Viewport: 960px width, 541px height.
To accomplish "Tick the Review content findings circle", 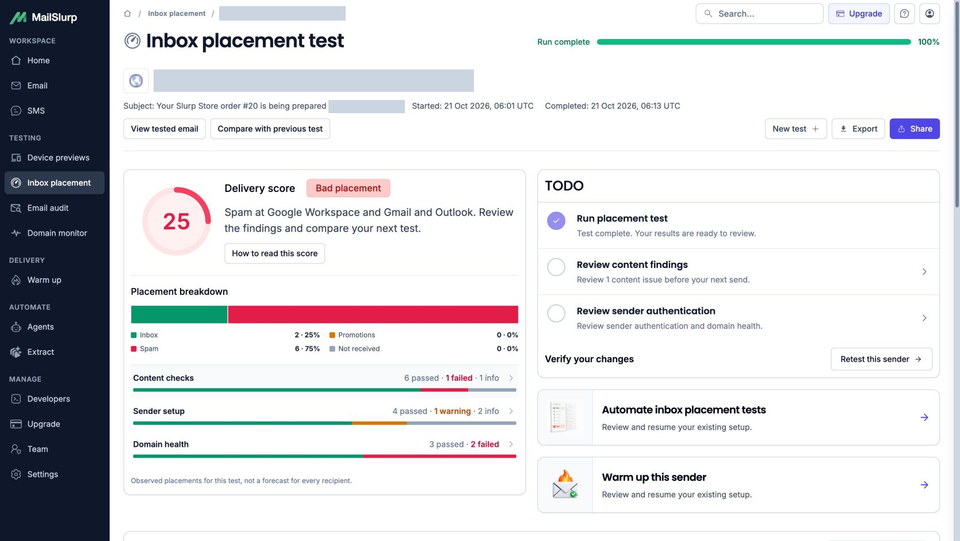I will 556,267.
